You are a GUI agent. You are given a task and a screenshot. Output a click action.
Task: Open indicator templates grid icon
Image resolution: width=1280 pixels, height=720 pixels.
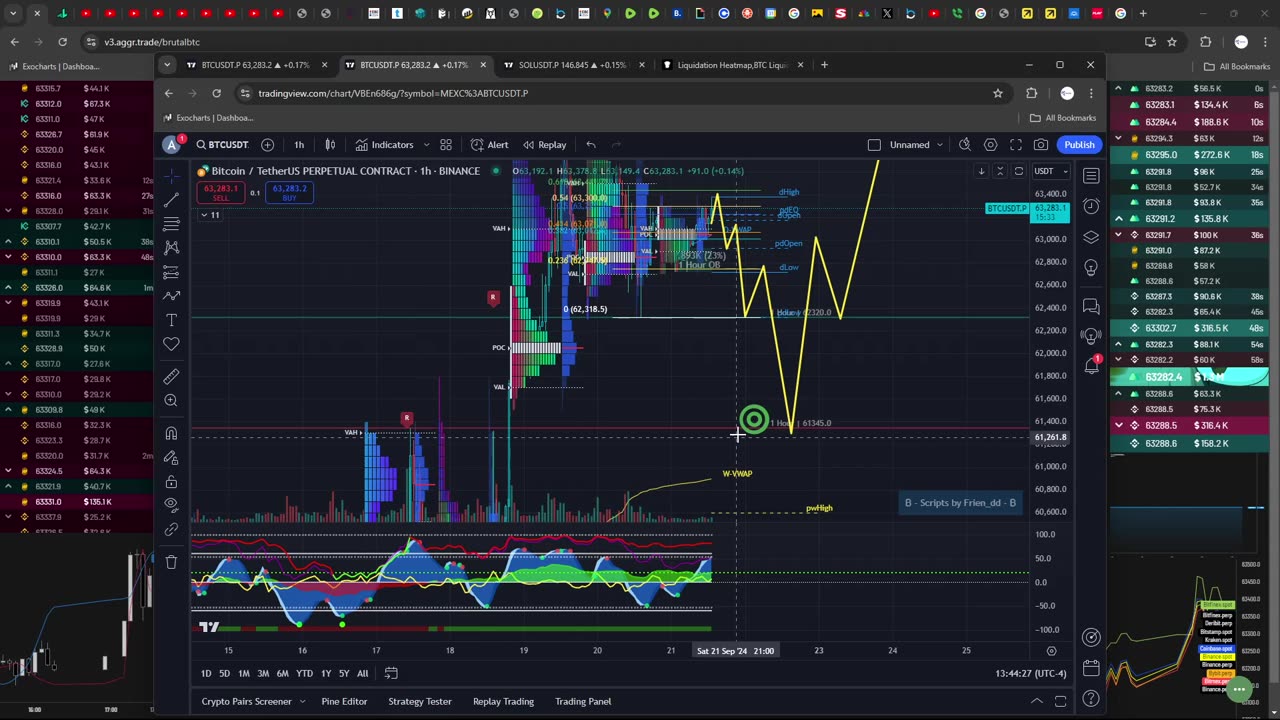(x=446, y=145)
